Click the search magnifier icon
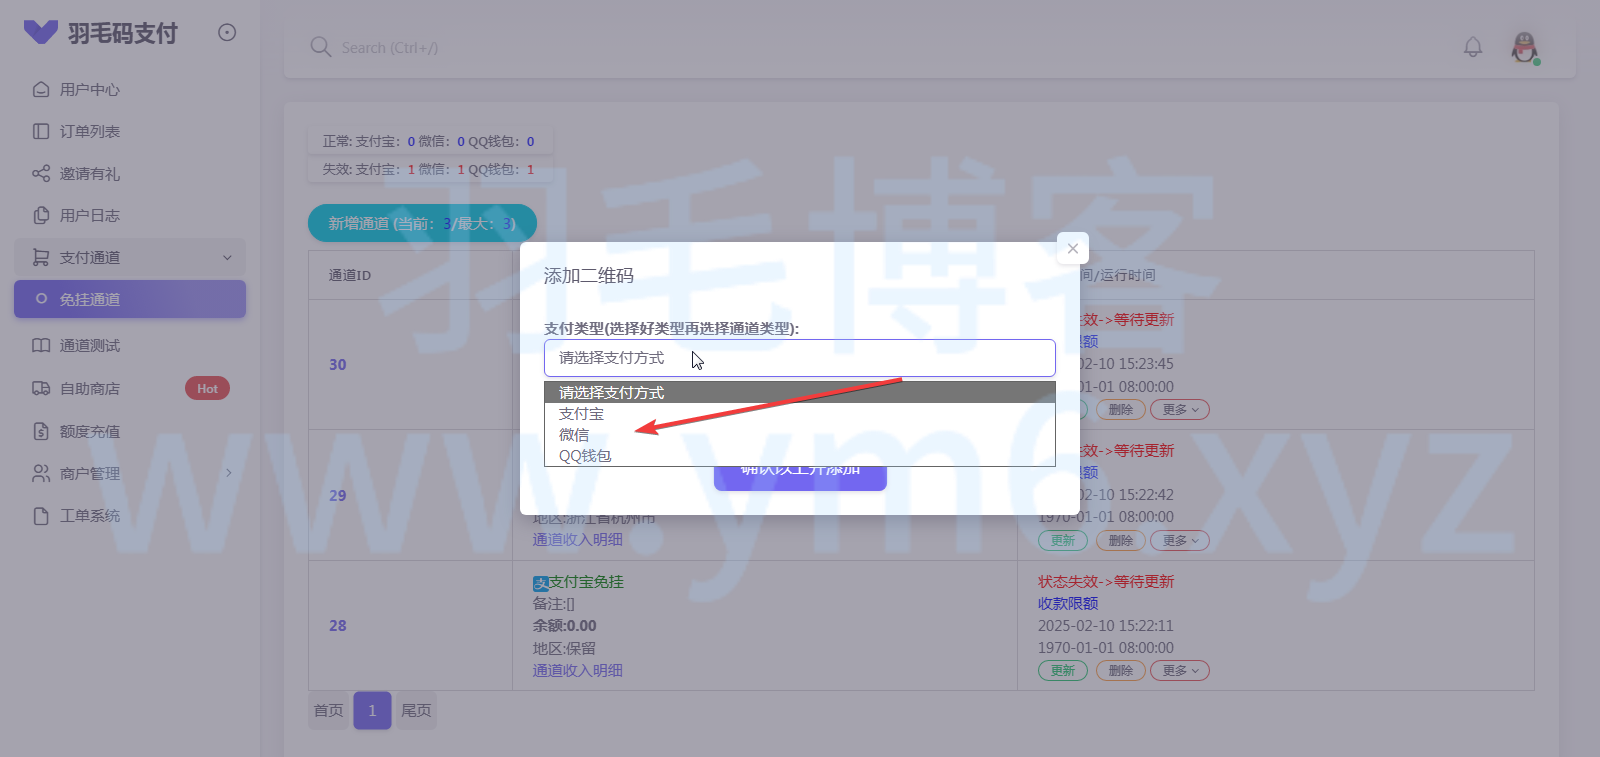The width and height of the screenshot is (1600, 757). [320, 47]
